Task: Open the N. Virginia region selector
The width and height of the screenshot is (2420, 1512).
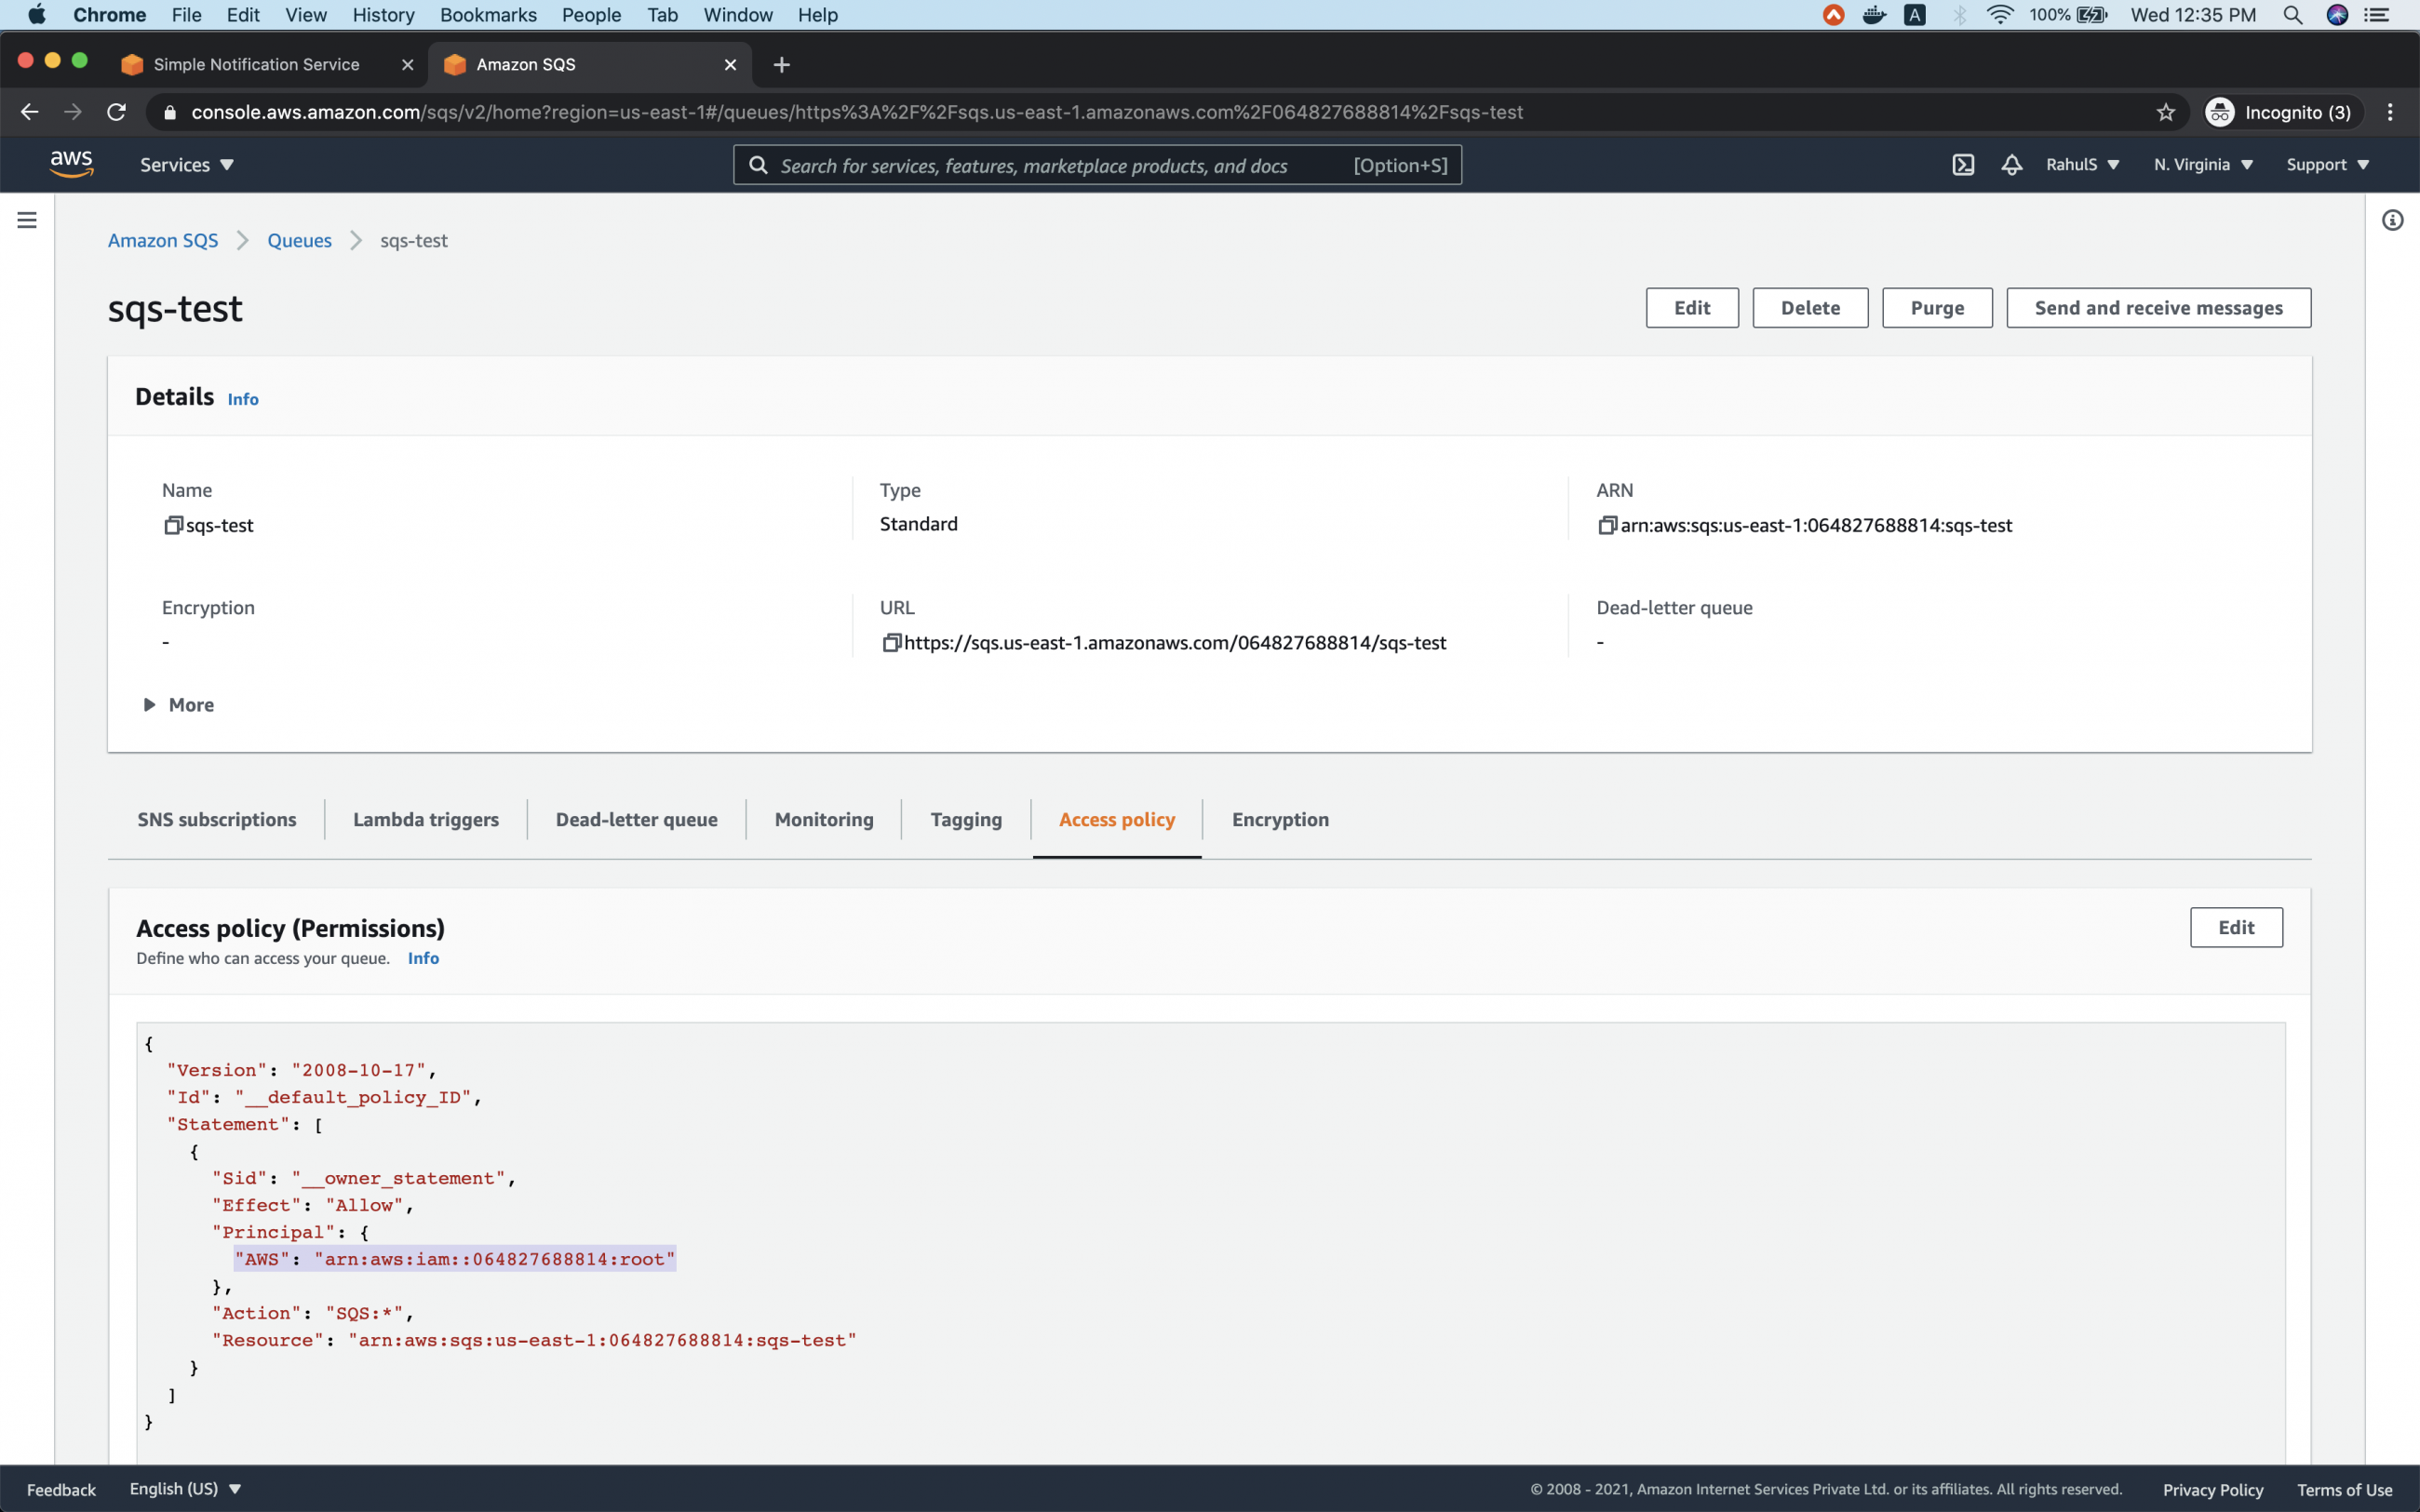Action: point(2202,164)
